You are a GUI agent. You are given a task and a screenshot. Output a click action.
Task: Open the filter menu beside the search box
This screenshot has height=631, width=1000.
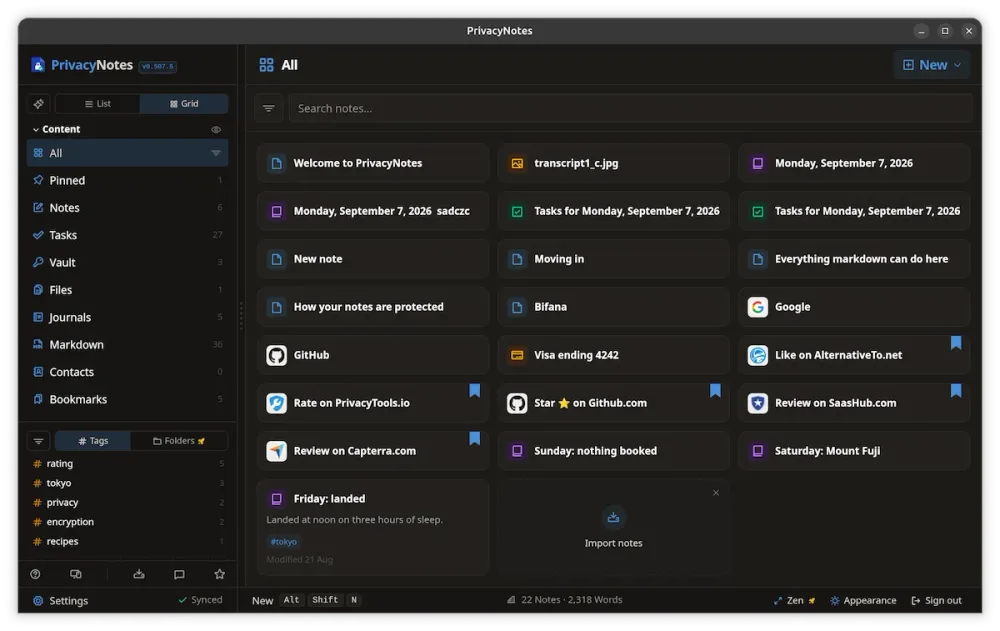pos(268,108)
